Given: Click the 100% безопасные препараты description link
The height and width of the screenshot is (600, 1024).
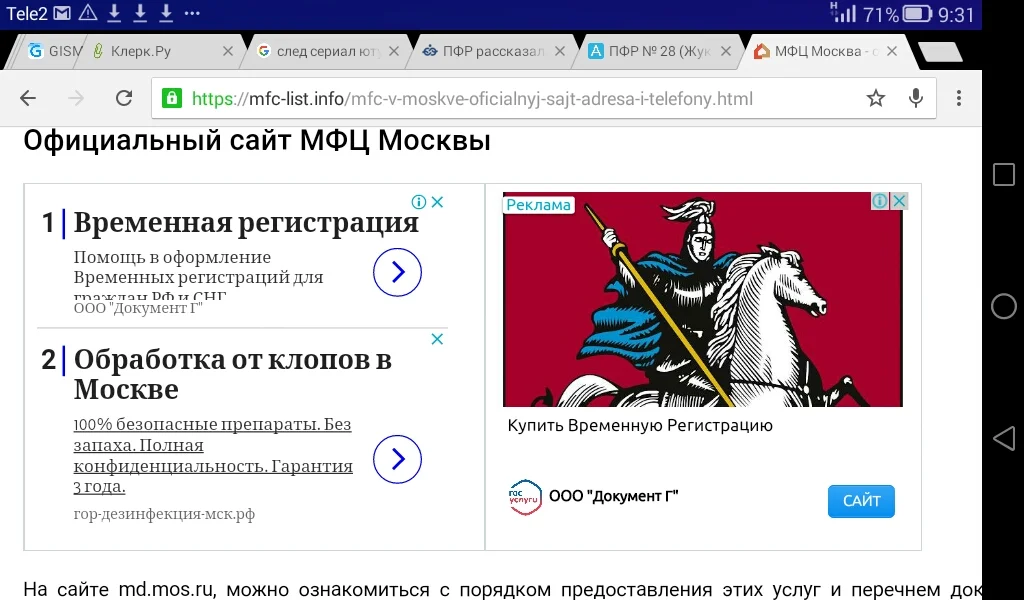Looking at the screenshot, I should [213, 455].
